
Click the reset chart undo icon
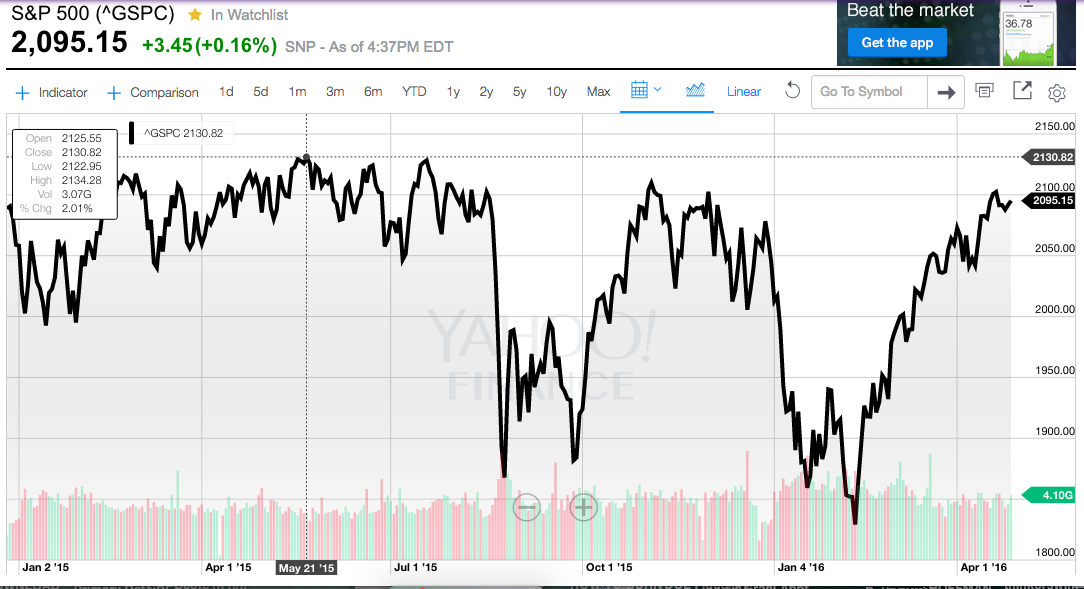pos(792,91)
